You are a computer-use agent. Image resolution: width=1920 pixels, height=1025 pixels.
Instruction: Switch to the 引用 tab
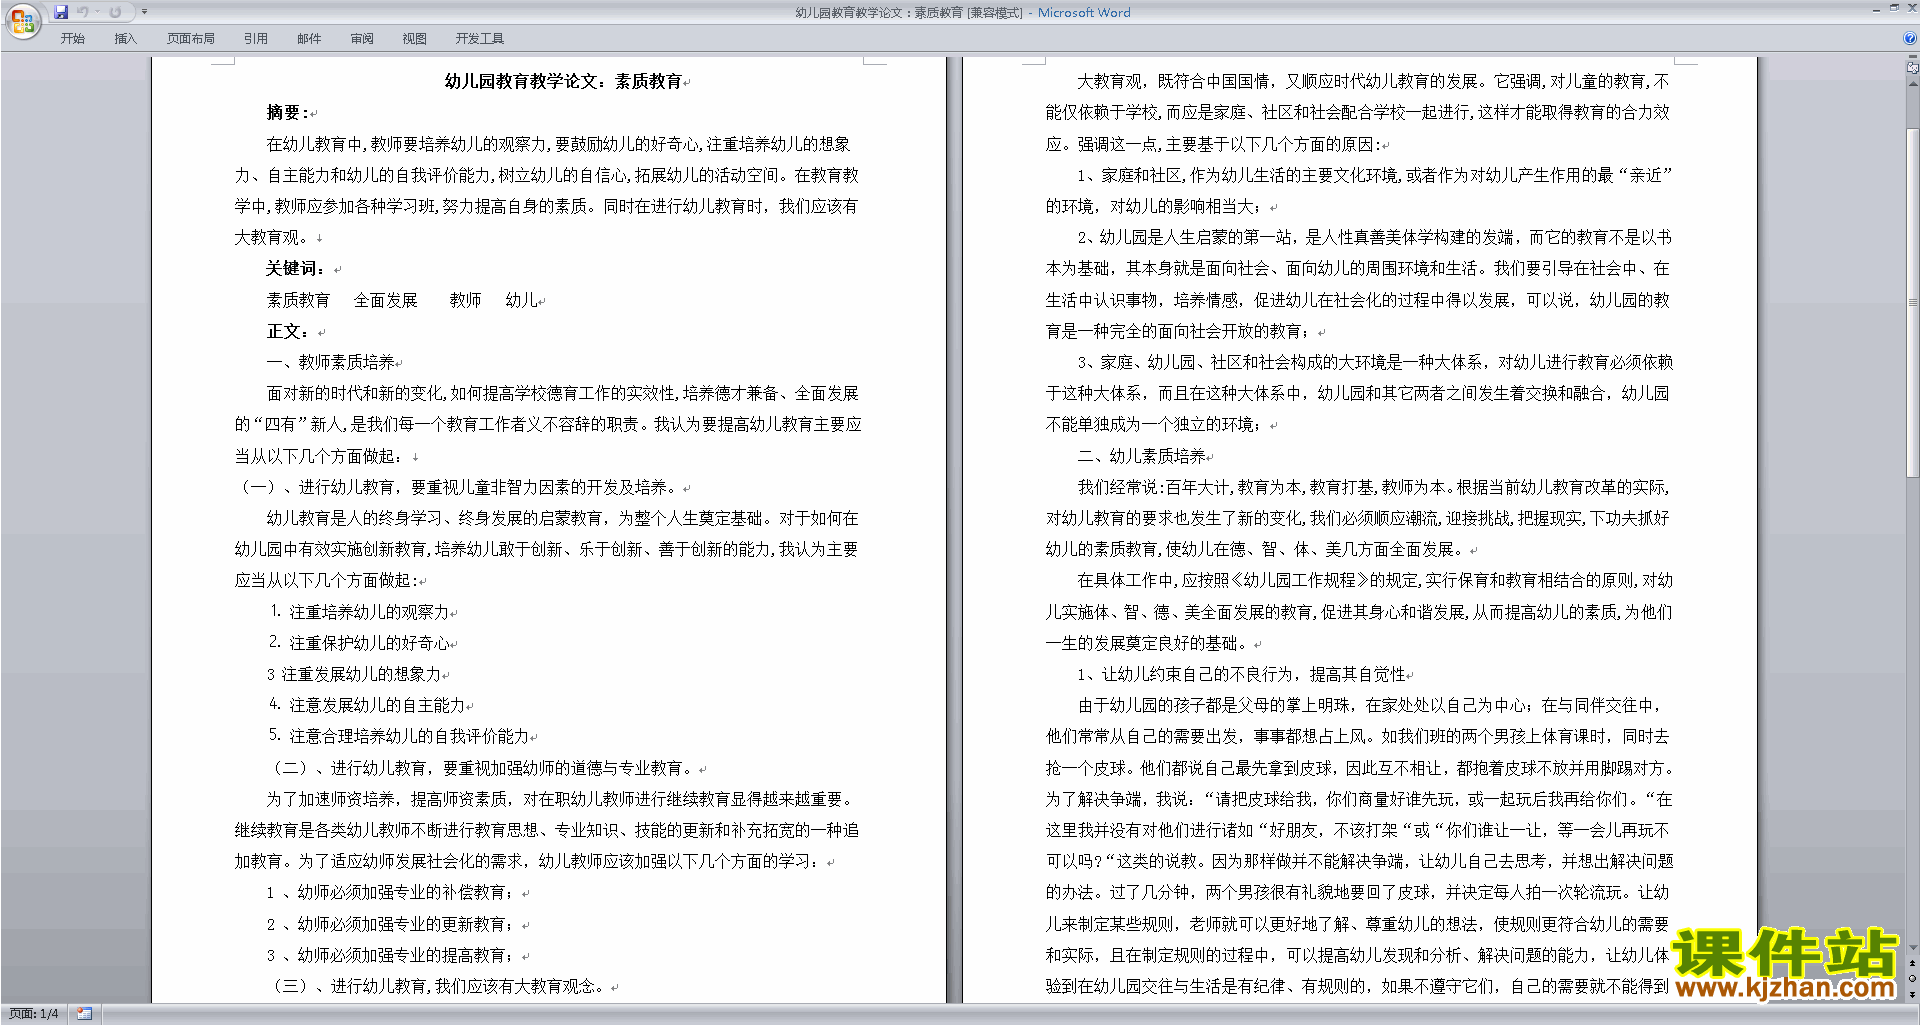click(255, 39)
